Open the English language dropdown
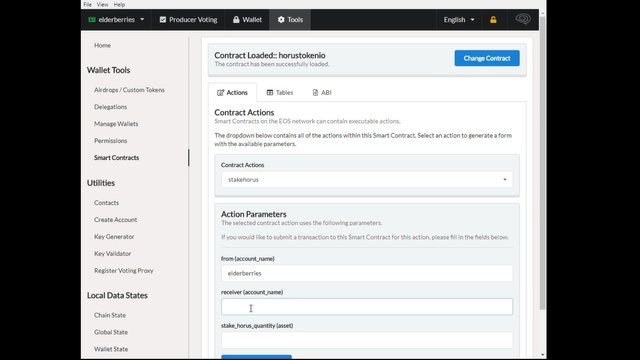The height and width of the screenshot is (360, 640). point(459,20)
